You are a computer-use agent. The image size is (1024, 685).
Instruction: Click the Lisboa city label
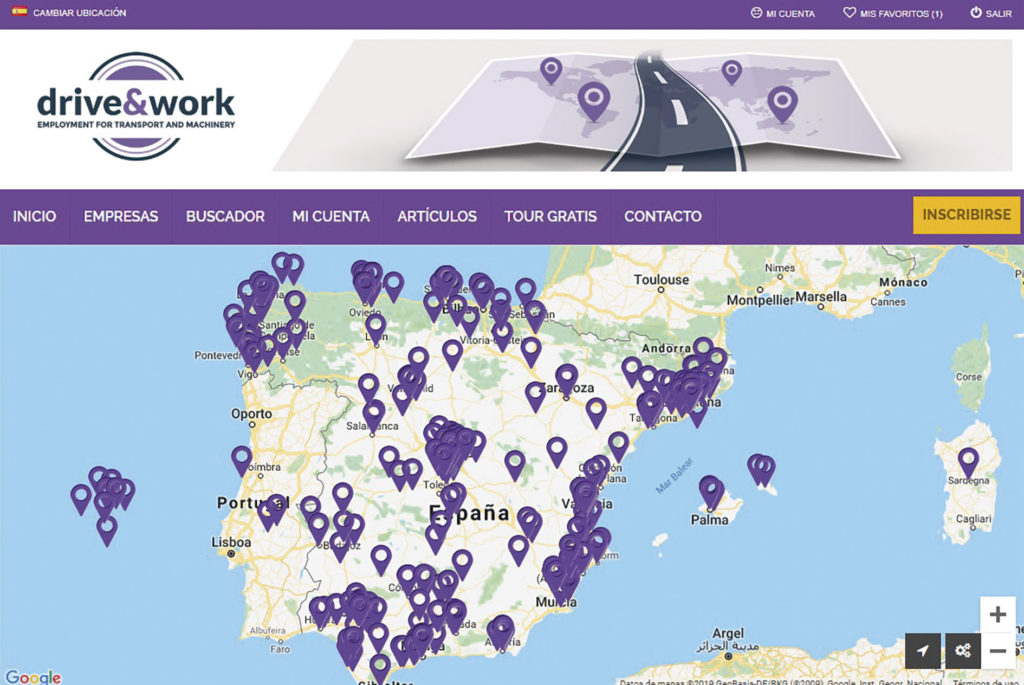click(x=231, y=542)
